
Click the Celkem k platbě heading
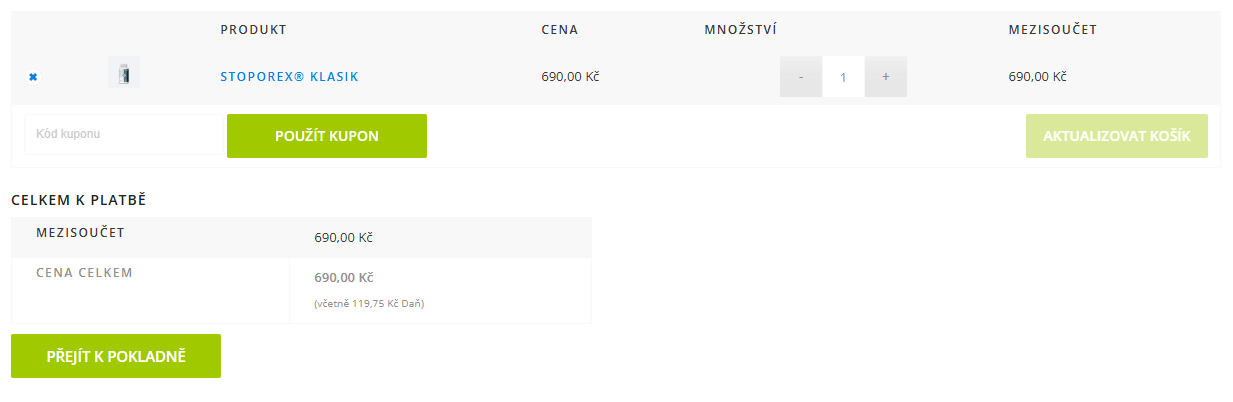[79, 200]
